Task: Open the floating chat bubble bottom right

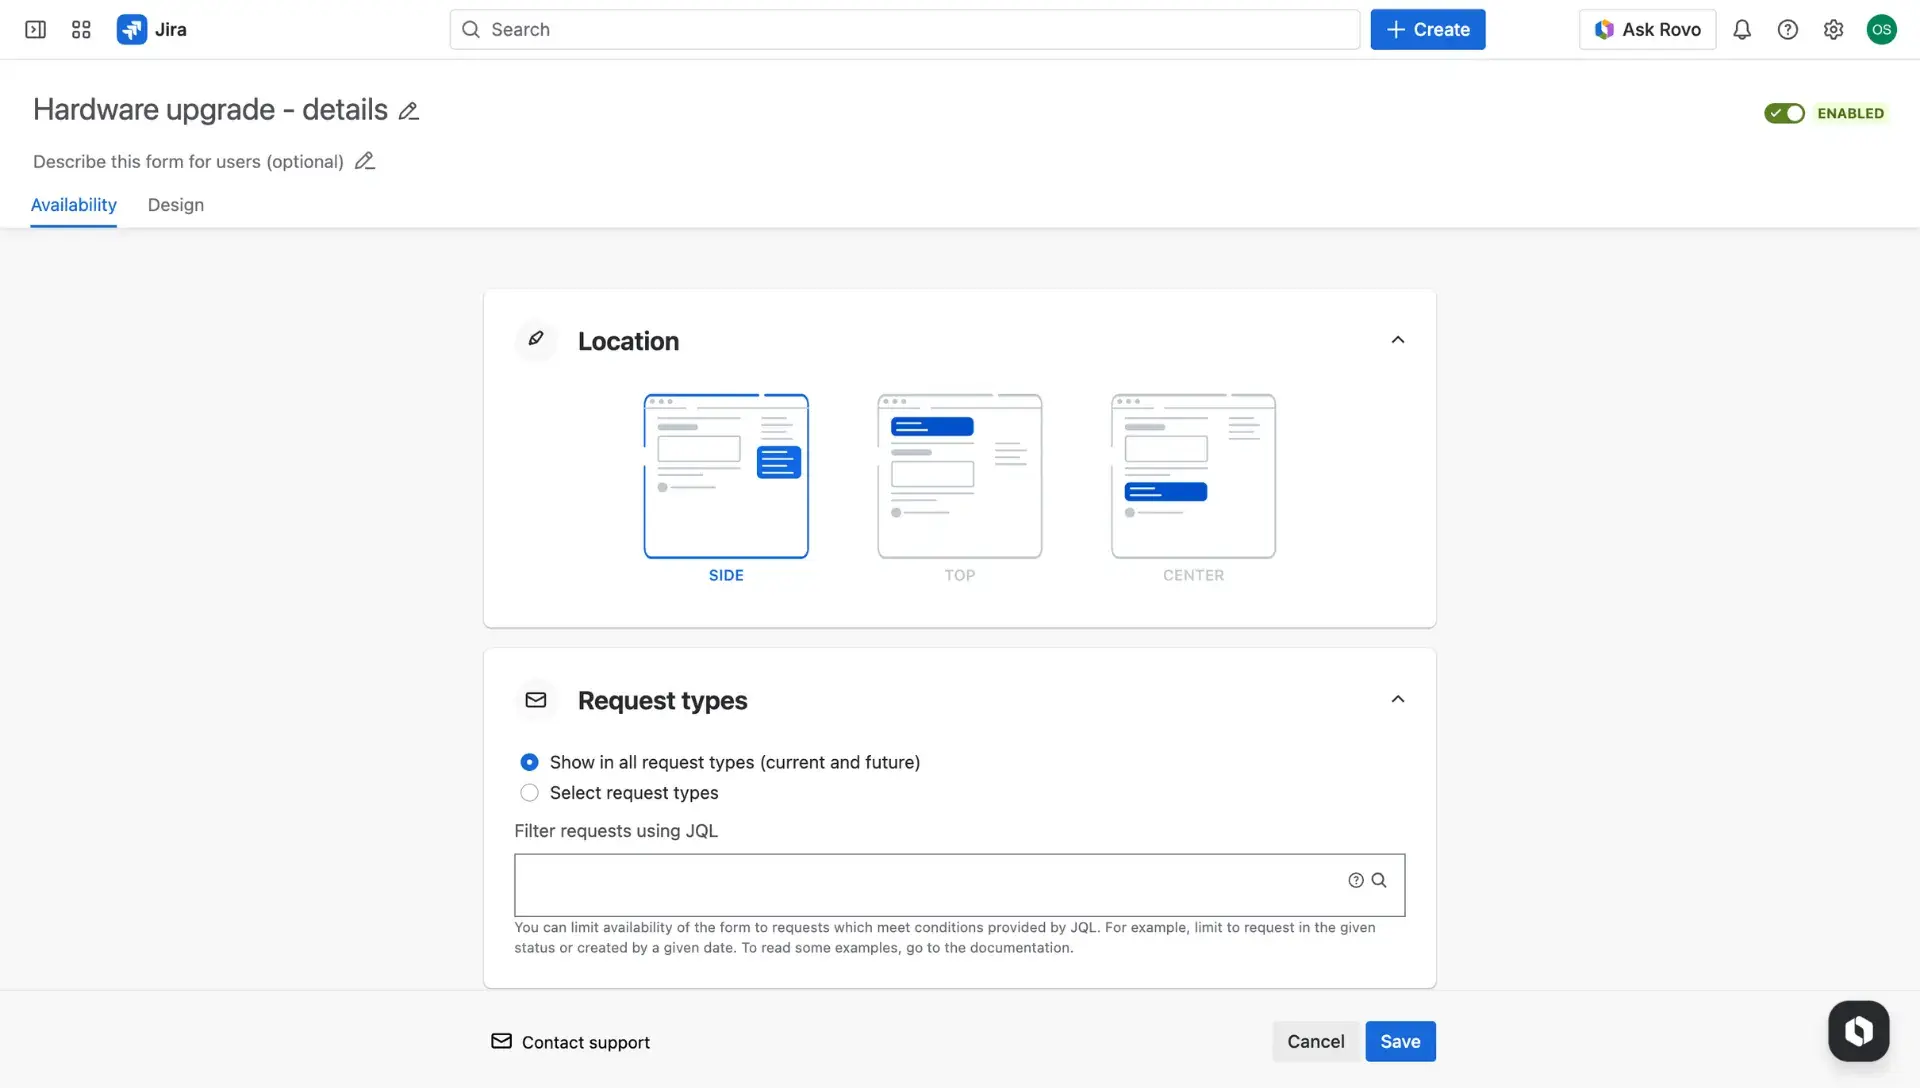Action: click(1858, 1031)
